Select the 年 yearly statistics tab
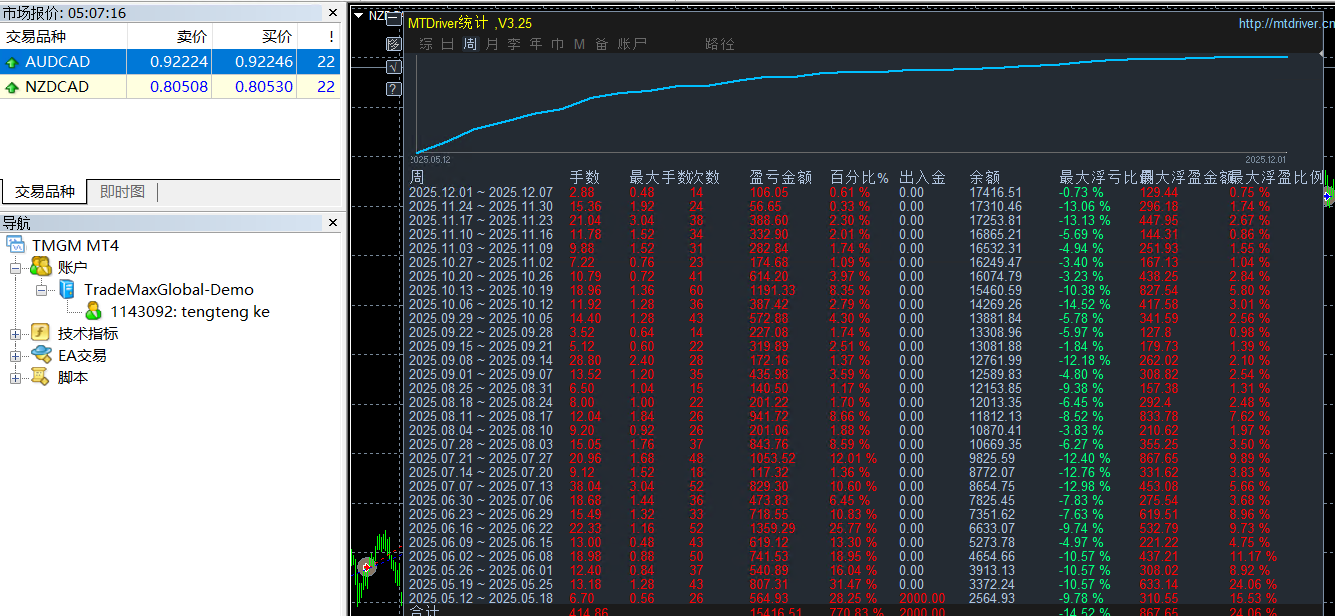1335x616 pixels. point(535,44)
